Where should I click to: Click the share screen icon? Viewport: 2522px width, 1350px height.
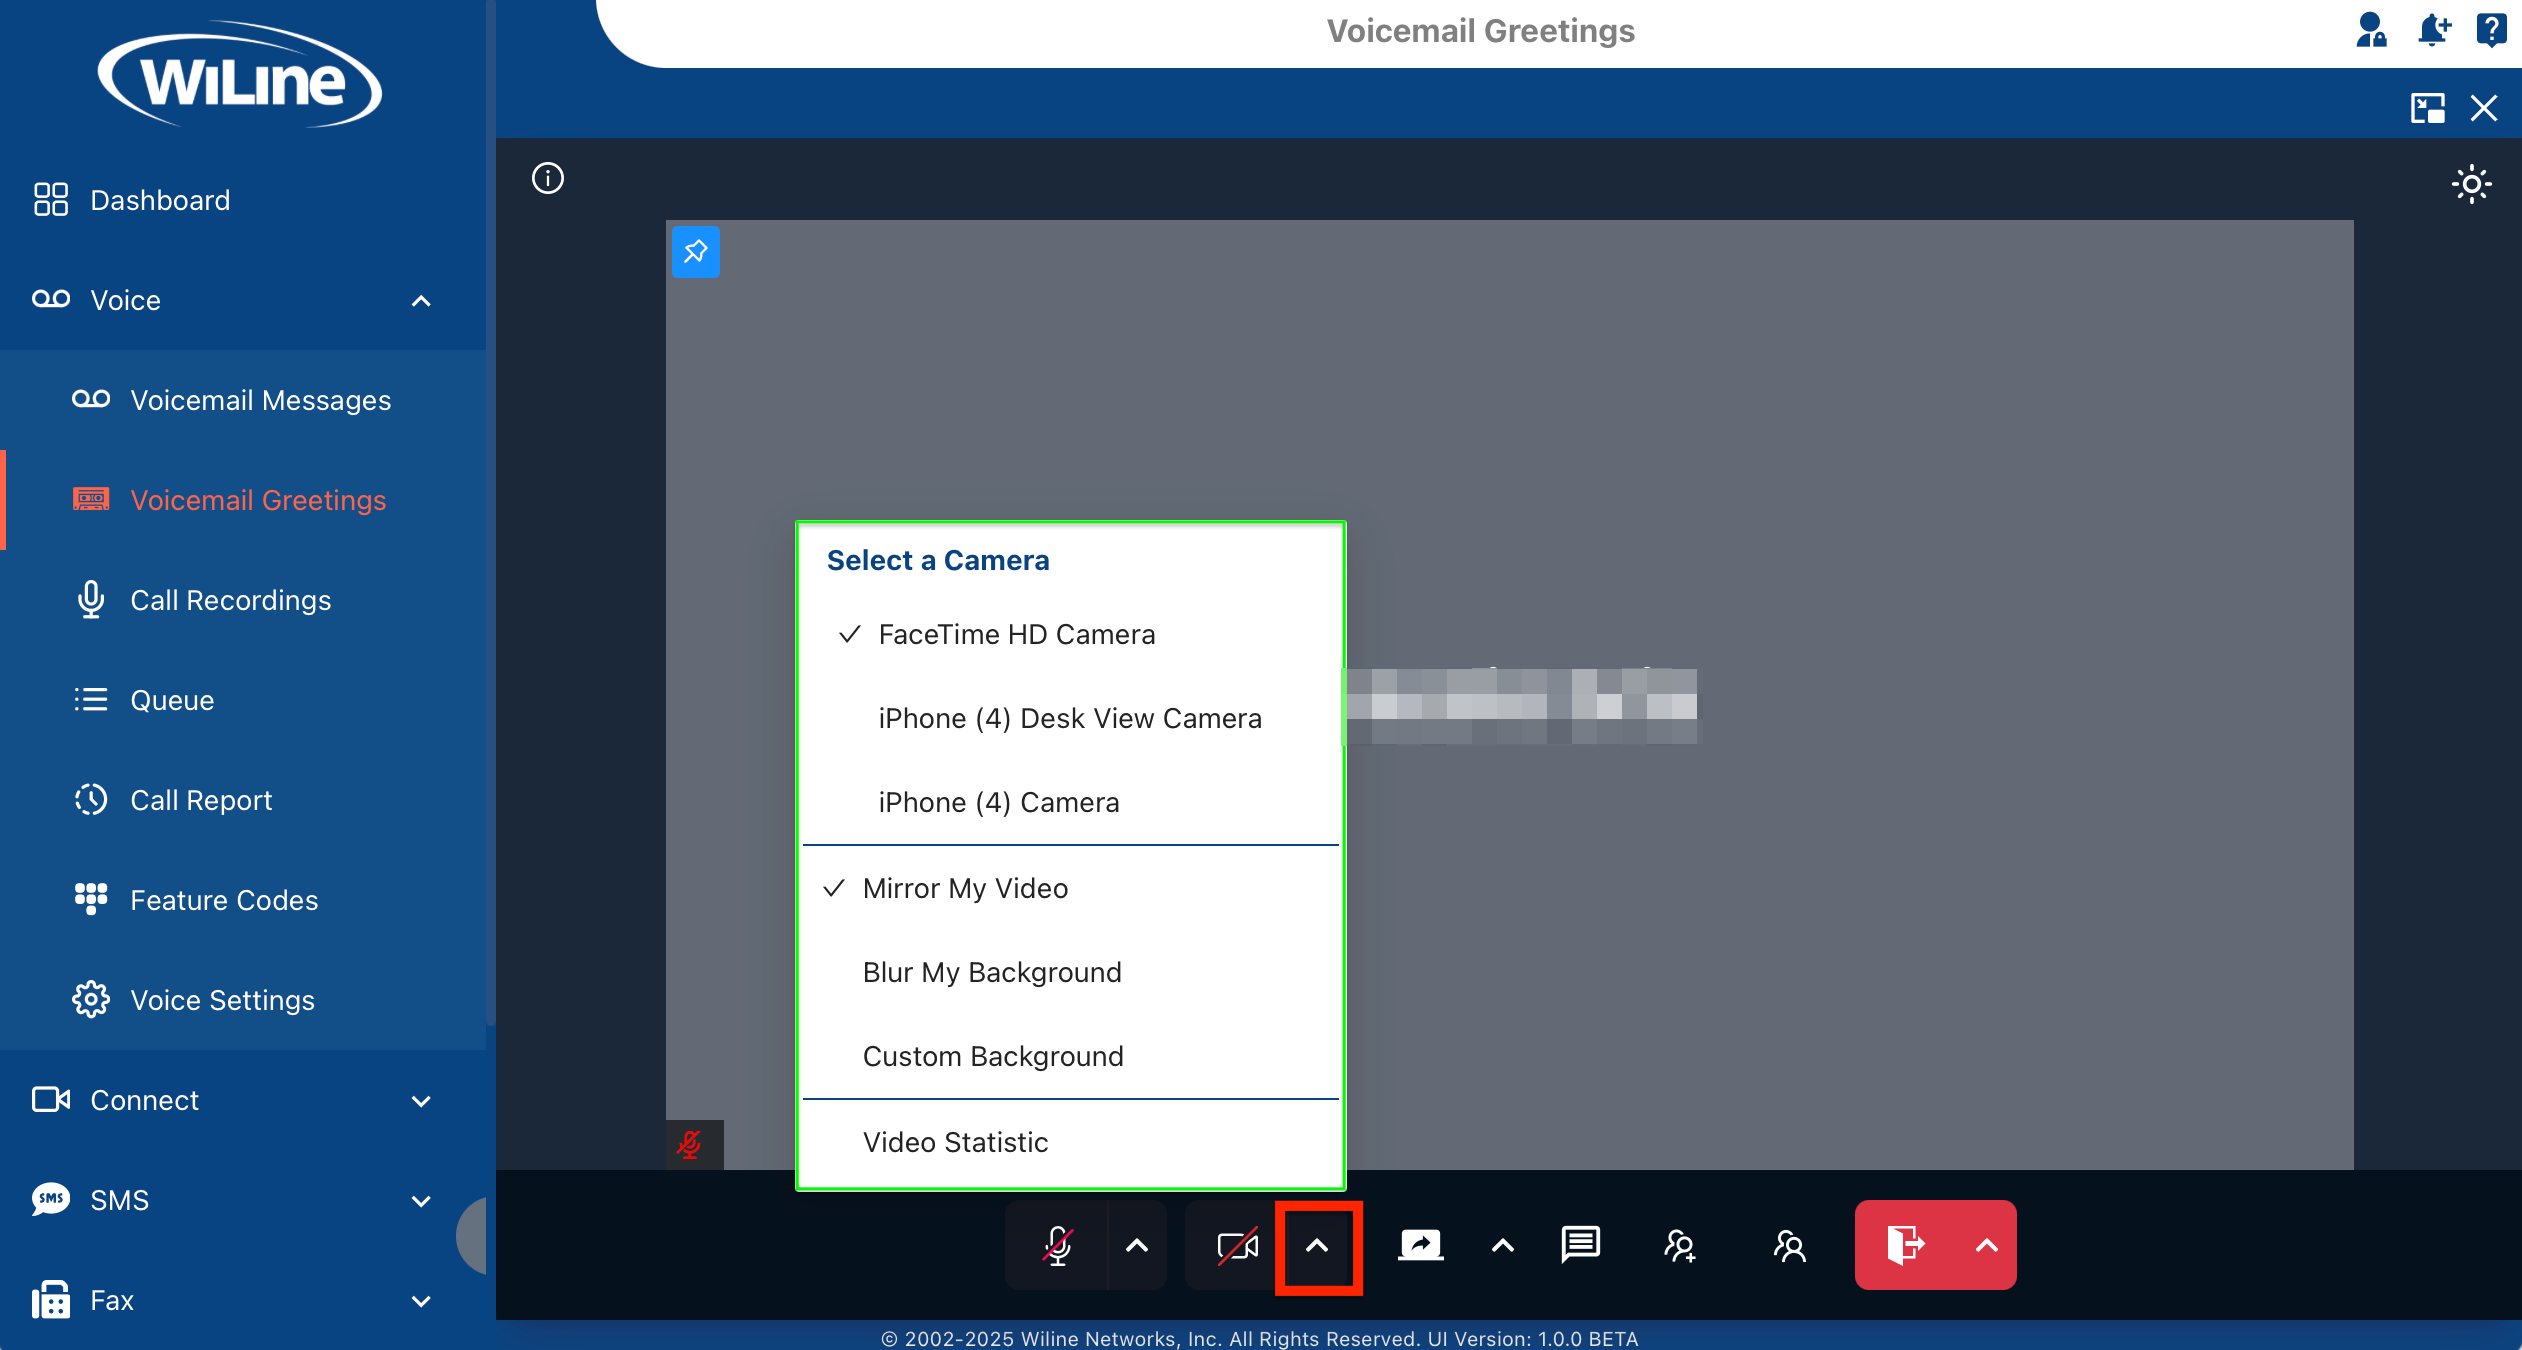coord(1420,1245)
